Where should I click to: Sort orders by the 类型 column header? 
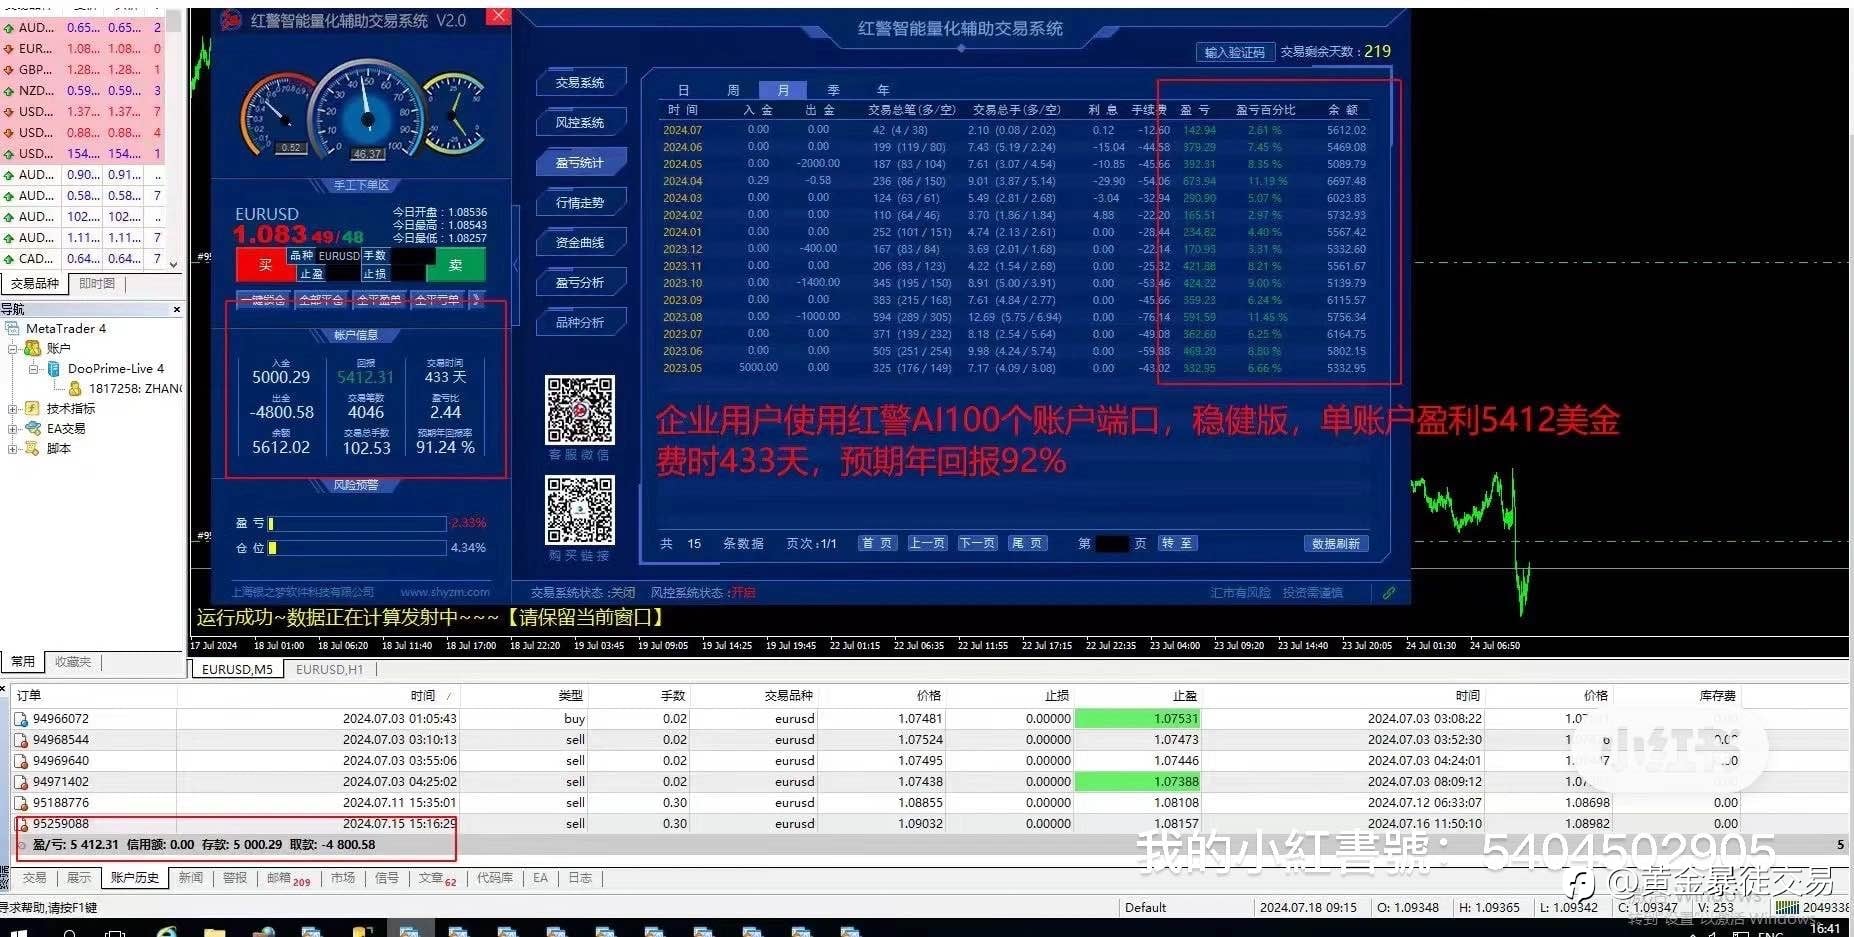570,696
